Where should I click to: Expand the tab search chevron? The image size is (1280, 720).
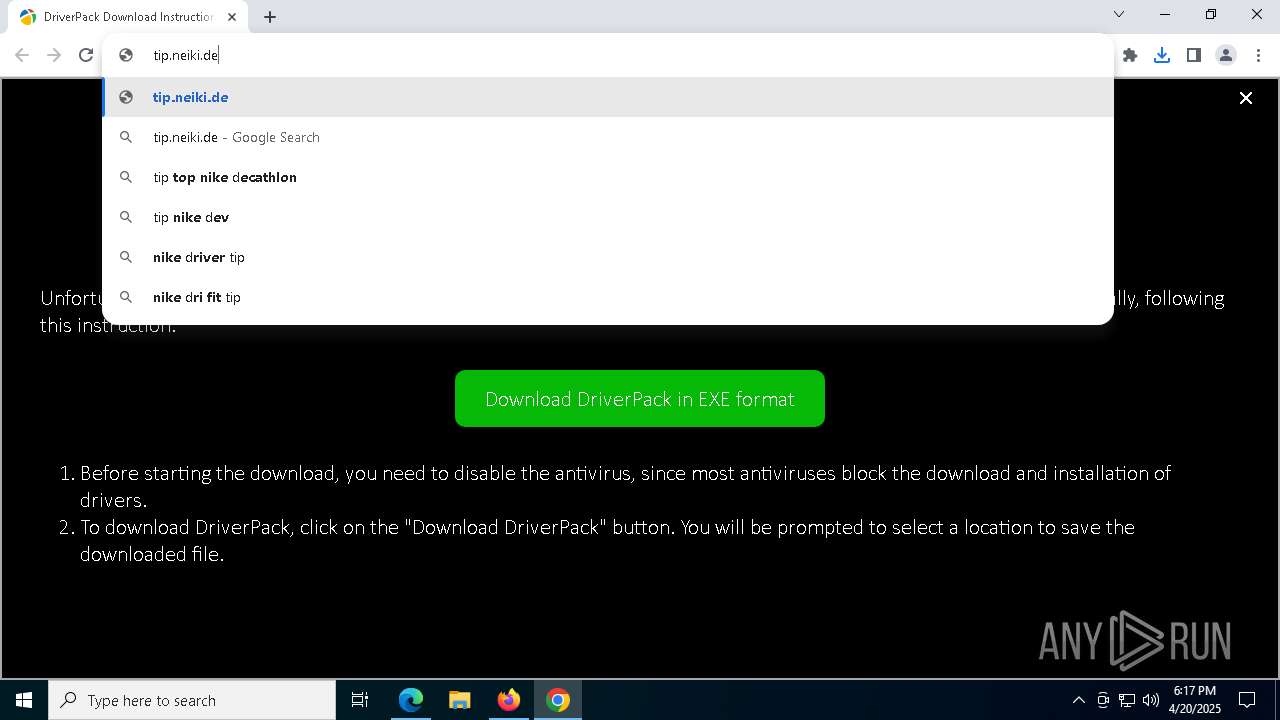(x=1119, y=14)
